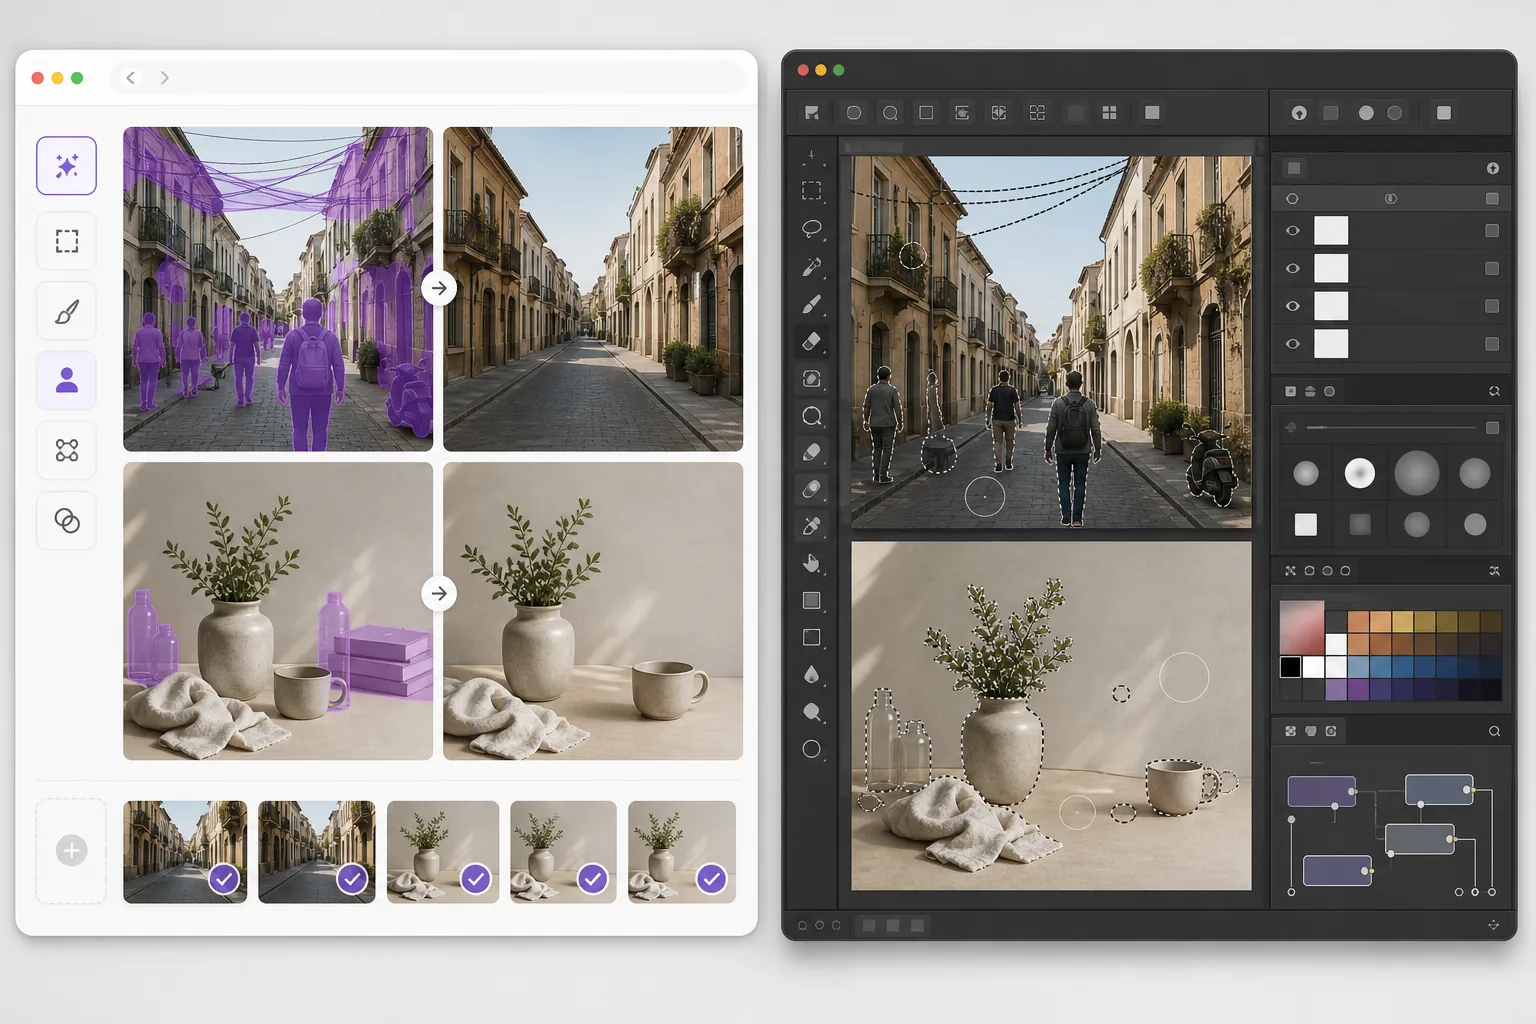The width and height of the screenshot is (1536, 1024).
Task: Choose the white square brush preset
Action: [1306, 524]
